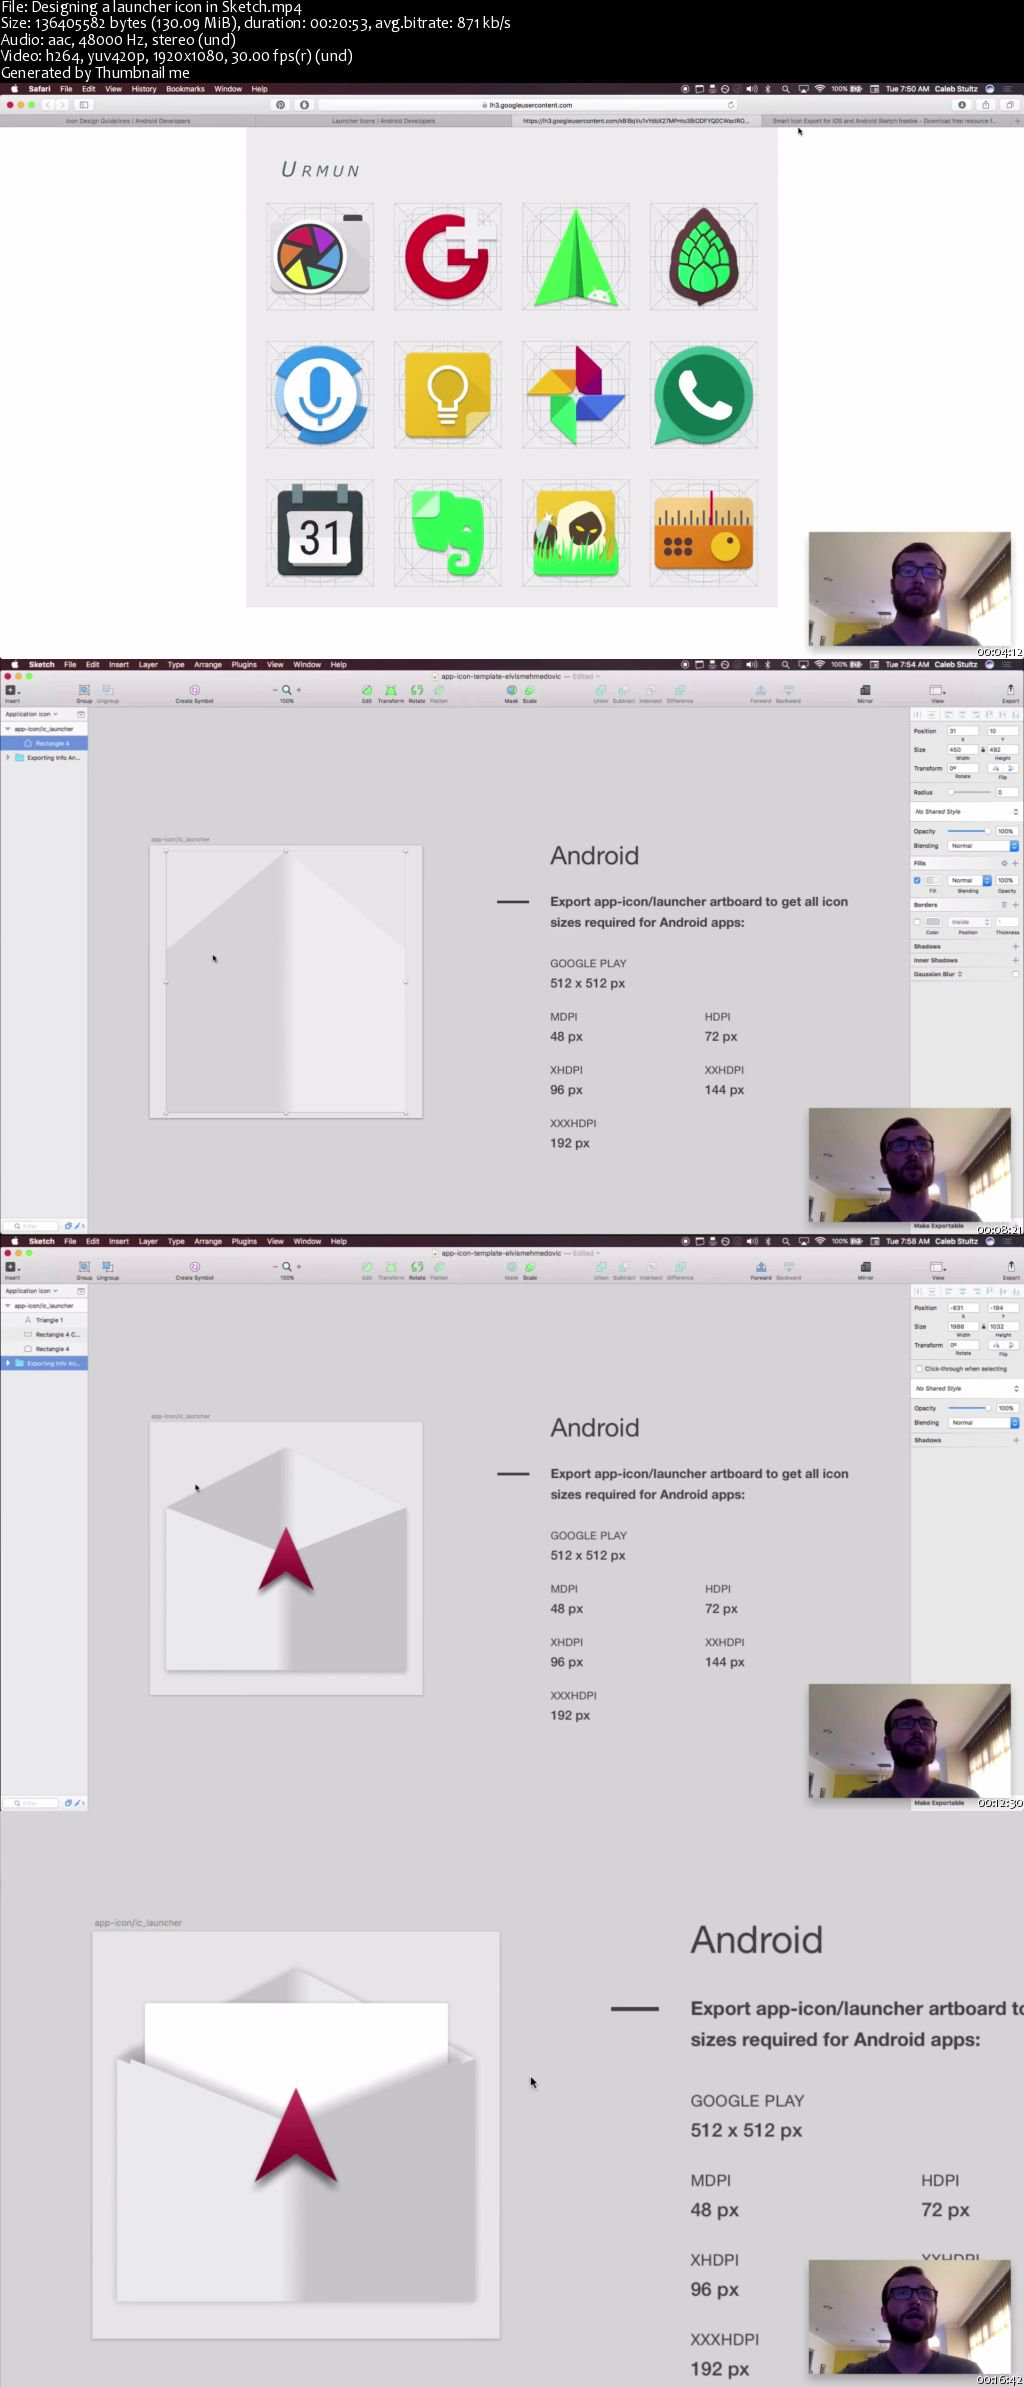
Task: Select the Triangle 1 layer
Action: coord(49,1320)
